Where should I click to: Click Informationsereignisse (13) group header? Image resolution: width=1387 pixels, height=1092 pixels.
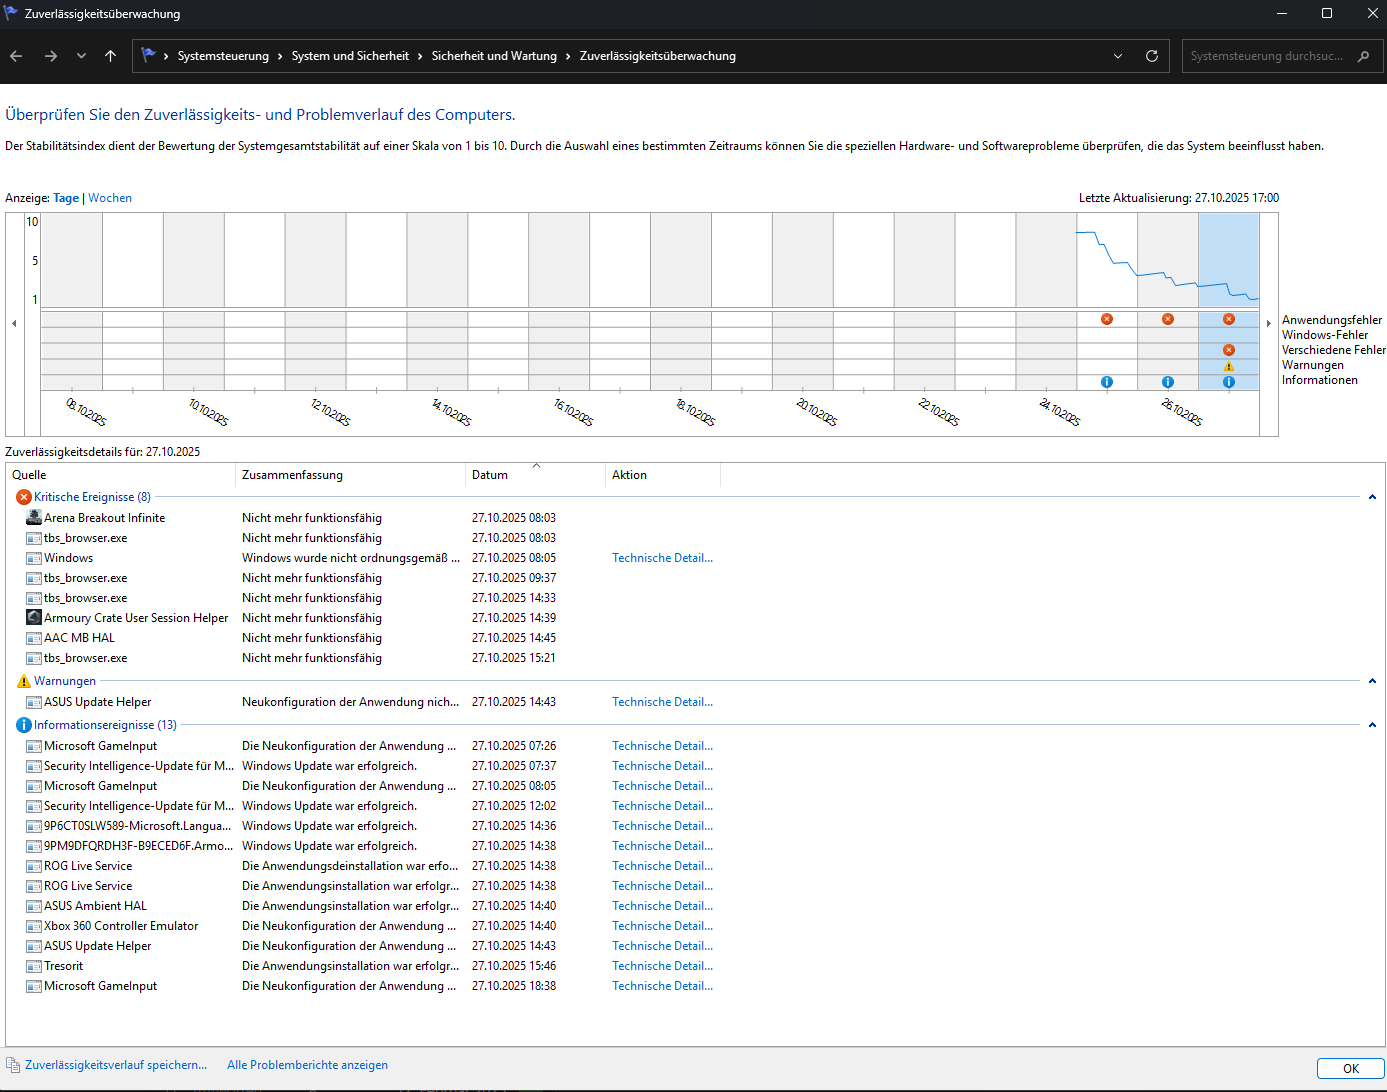coord(105,725)
